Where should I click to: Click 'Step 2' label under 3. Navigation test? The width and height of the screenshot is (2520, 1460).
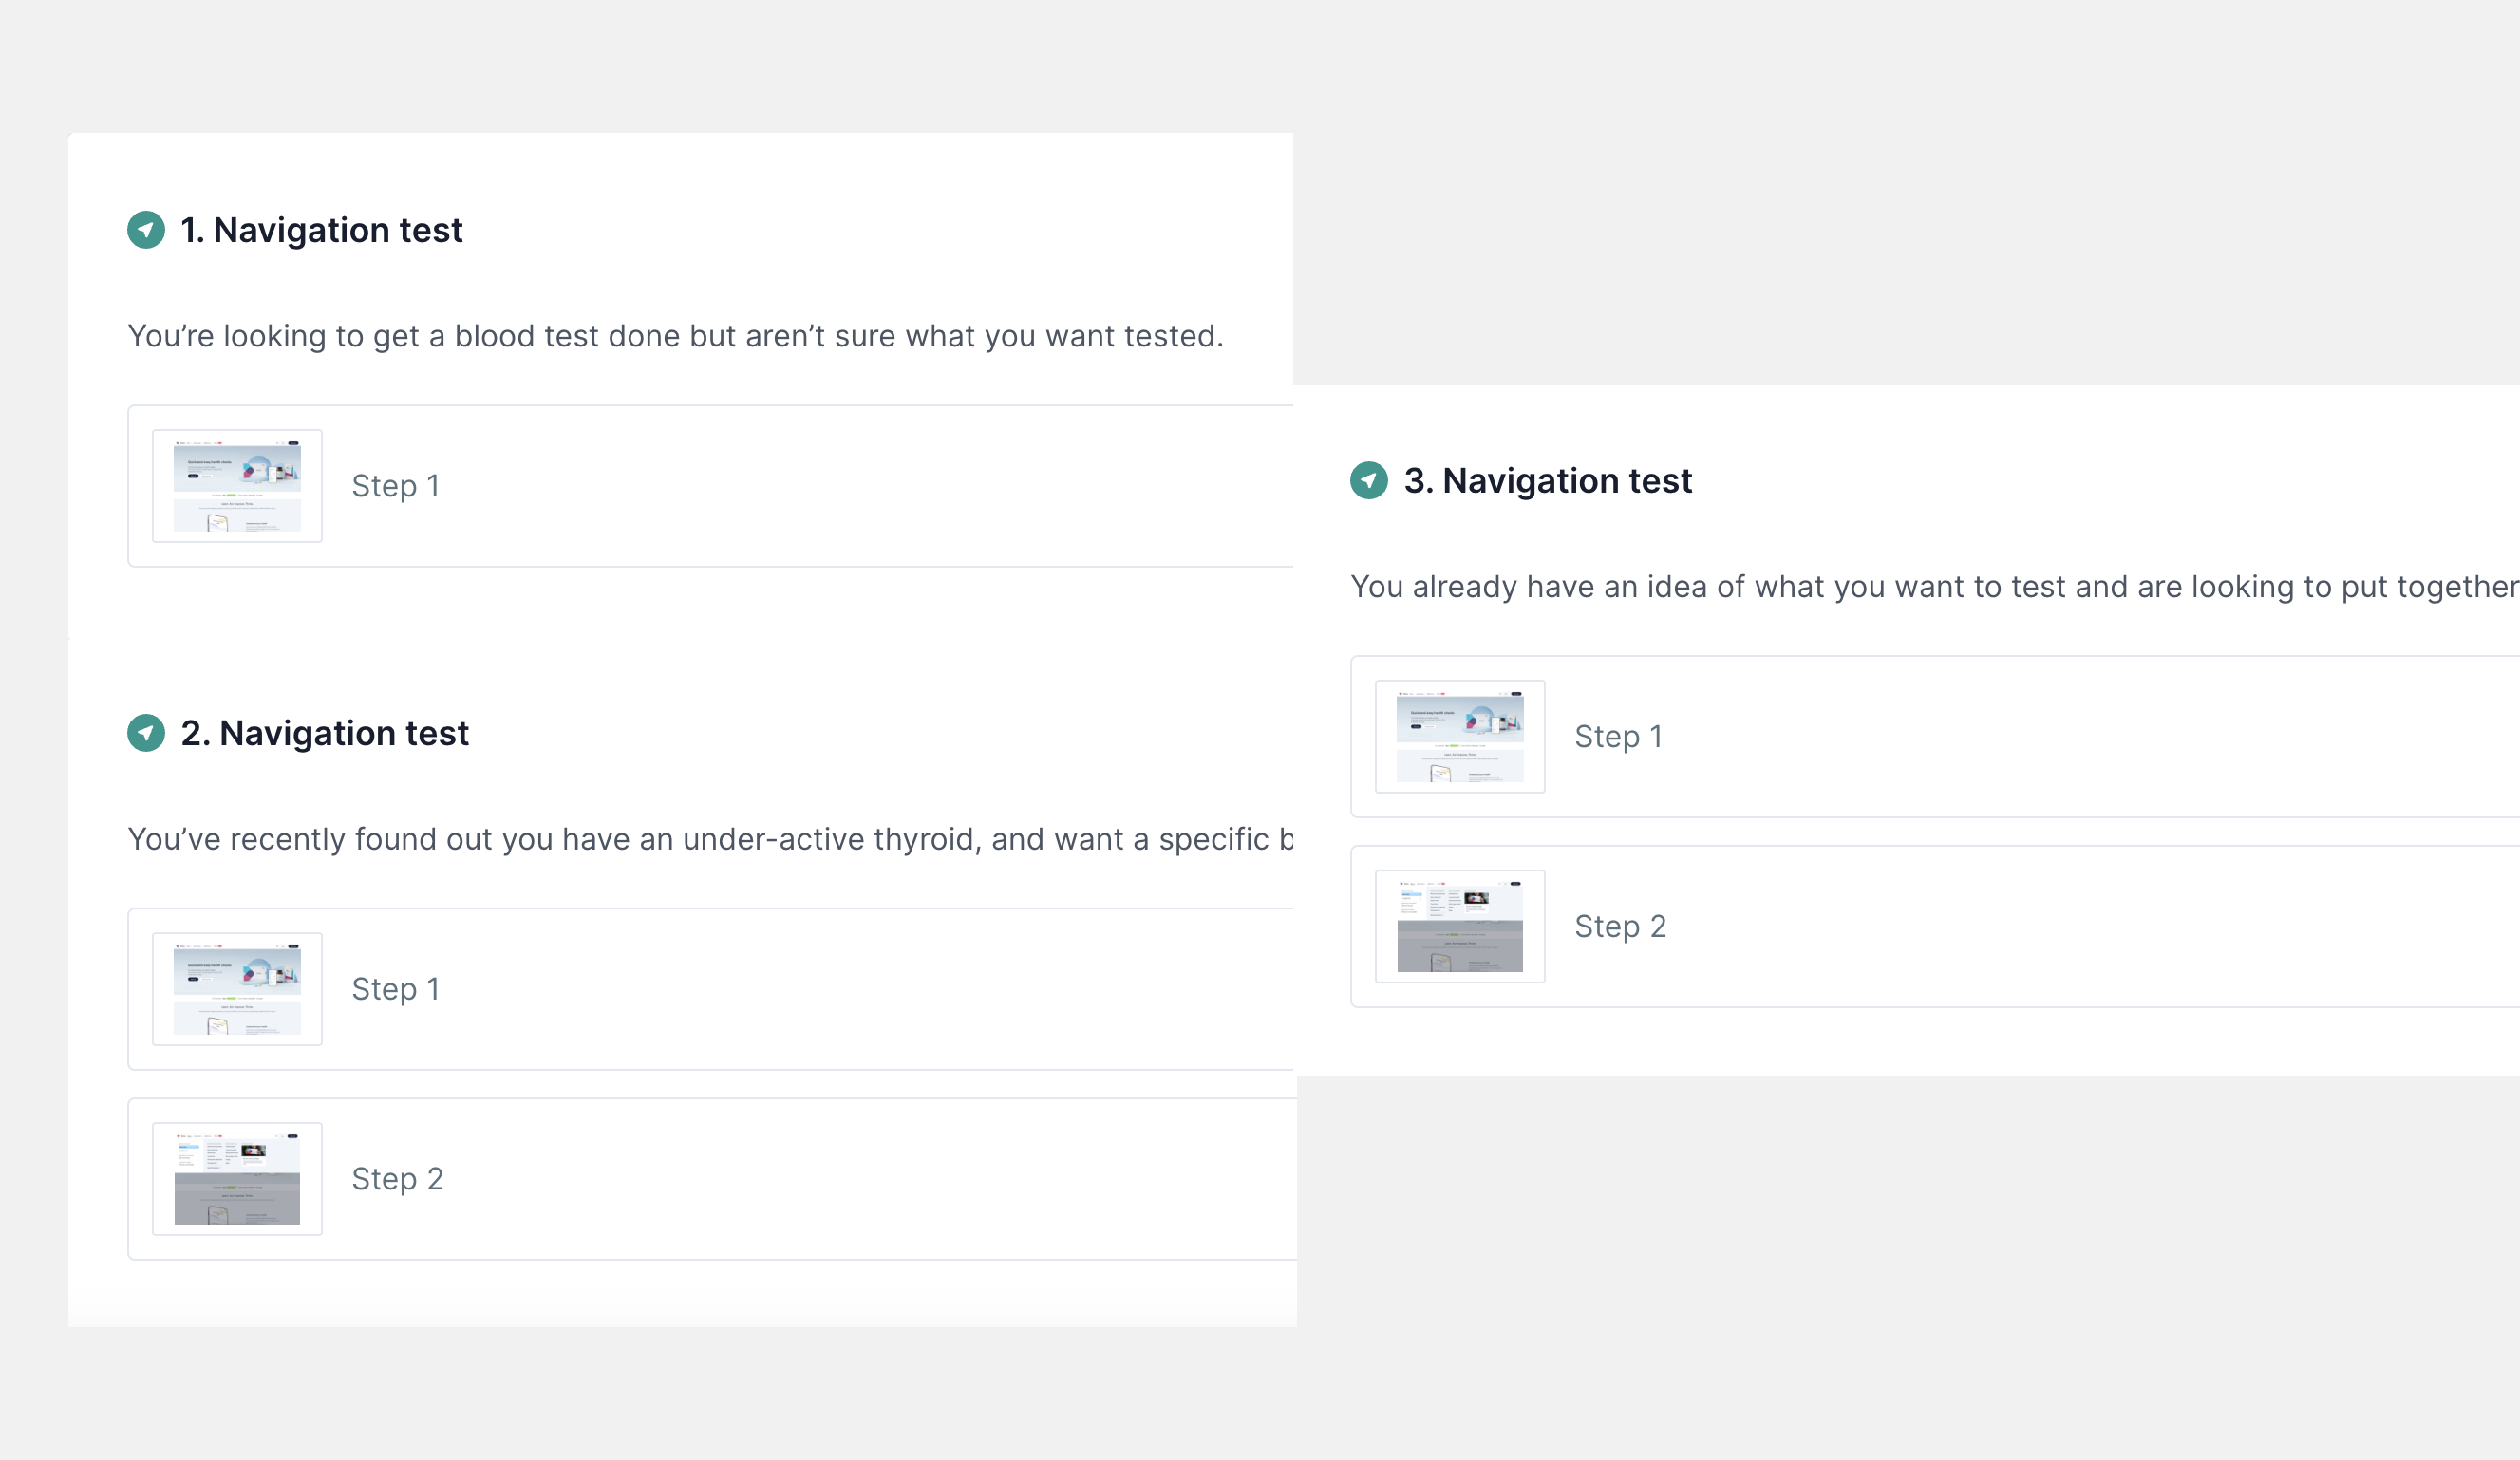[1620, 927]
